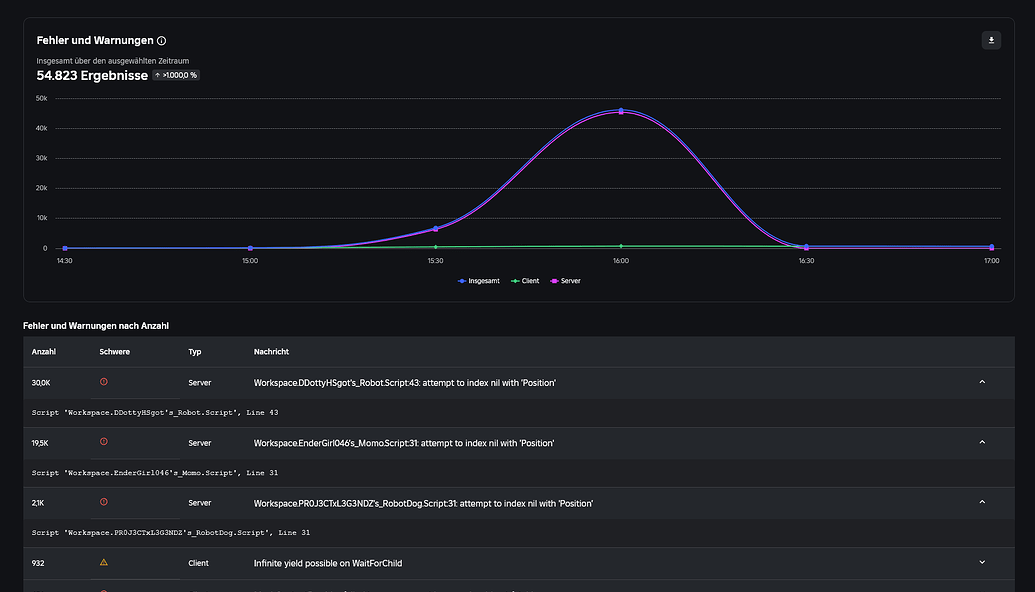Click stack trace 'Workspace.DDottyHSgot's_Robot.Script', Line 43

155,412
